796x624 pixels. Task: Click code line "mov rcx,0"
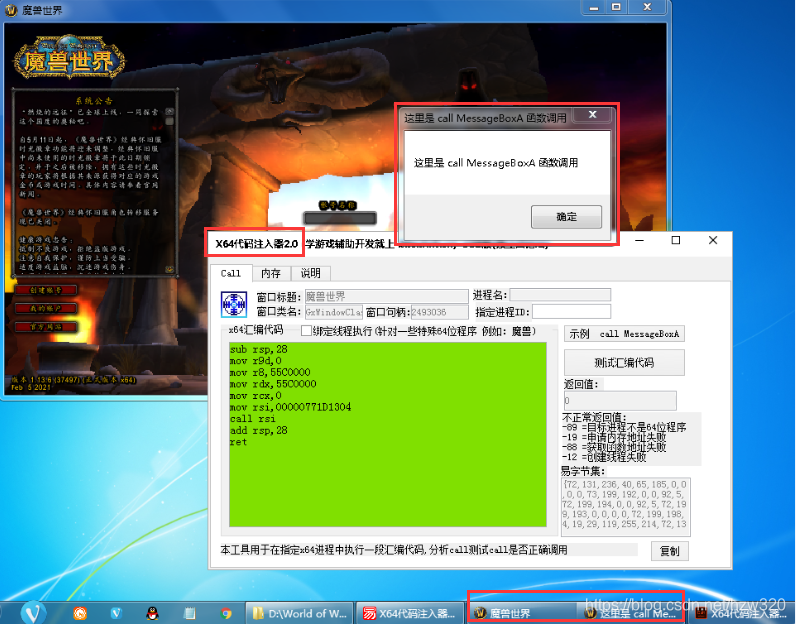coord(255,396)
